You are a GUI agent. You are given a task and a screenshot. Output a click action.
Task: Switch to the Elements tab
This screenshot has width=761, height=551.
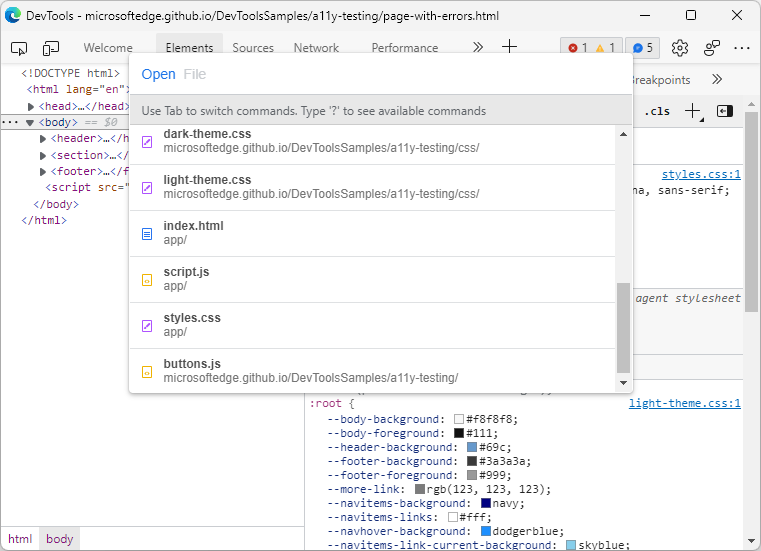click(x=189, y=48)
